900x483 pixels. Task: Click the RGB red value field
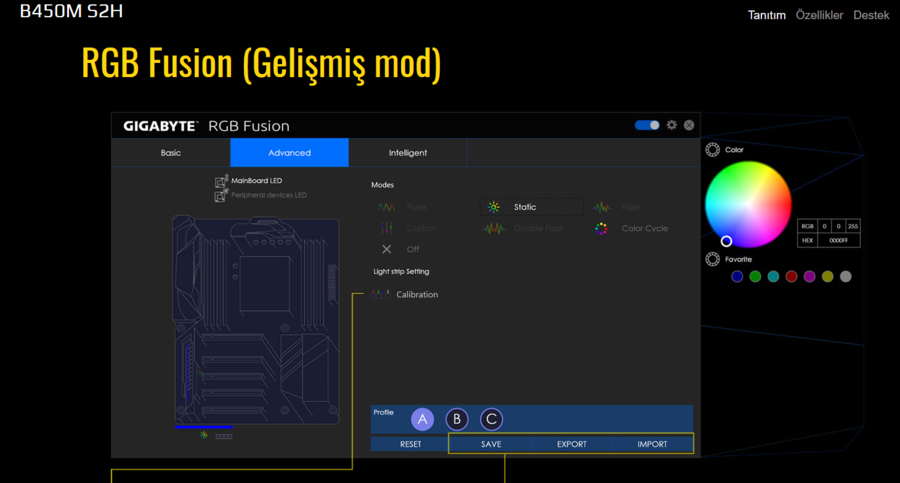[824, 226]
